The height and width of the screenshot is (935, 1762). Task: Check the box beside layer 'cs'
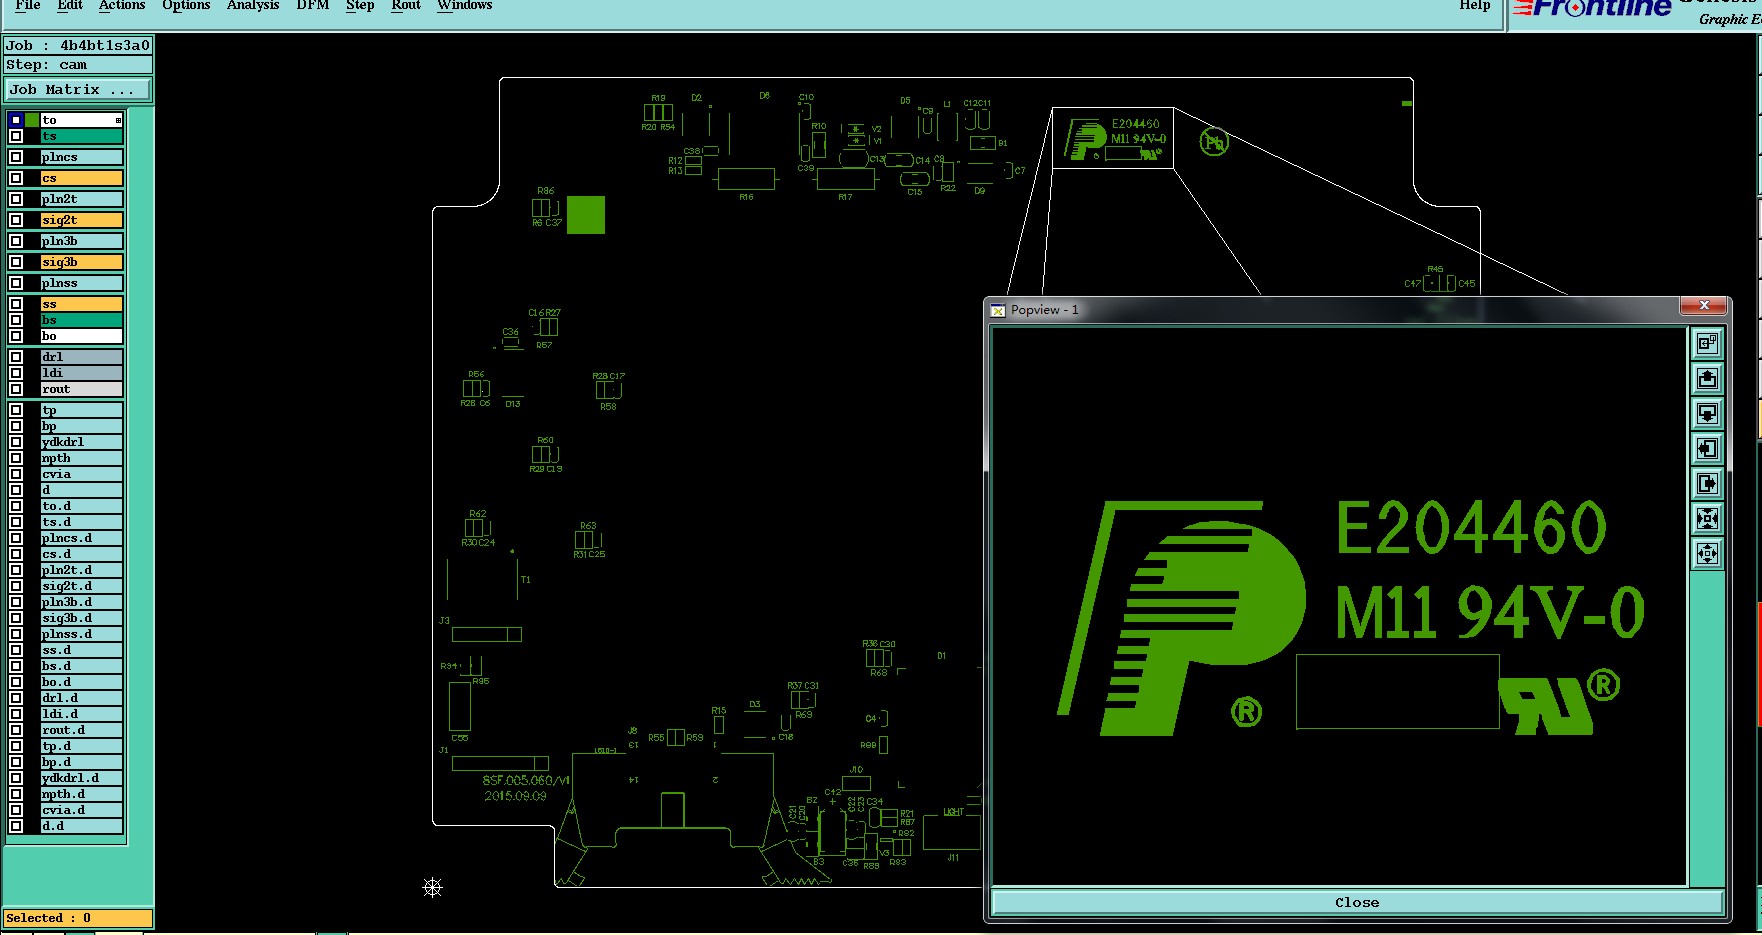click(16, 178)
